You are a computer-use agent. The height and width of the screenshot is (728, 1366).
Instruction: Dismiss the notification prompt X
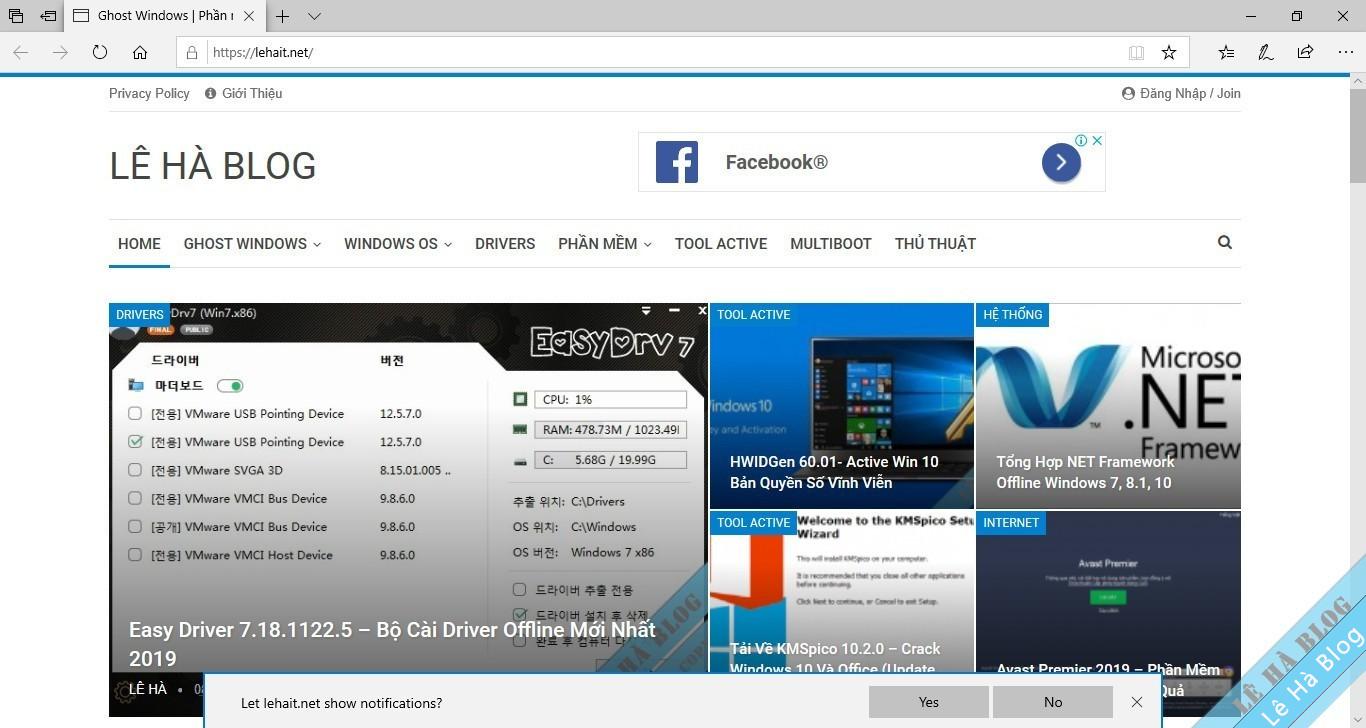pyautogui.click(x=1137, y=702)
